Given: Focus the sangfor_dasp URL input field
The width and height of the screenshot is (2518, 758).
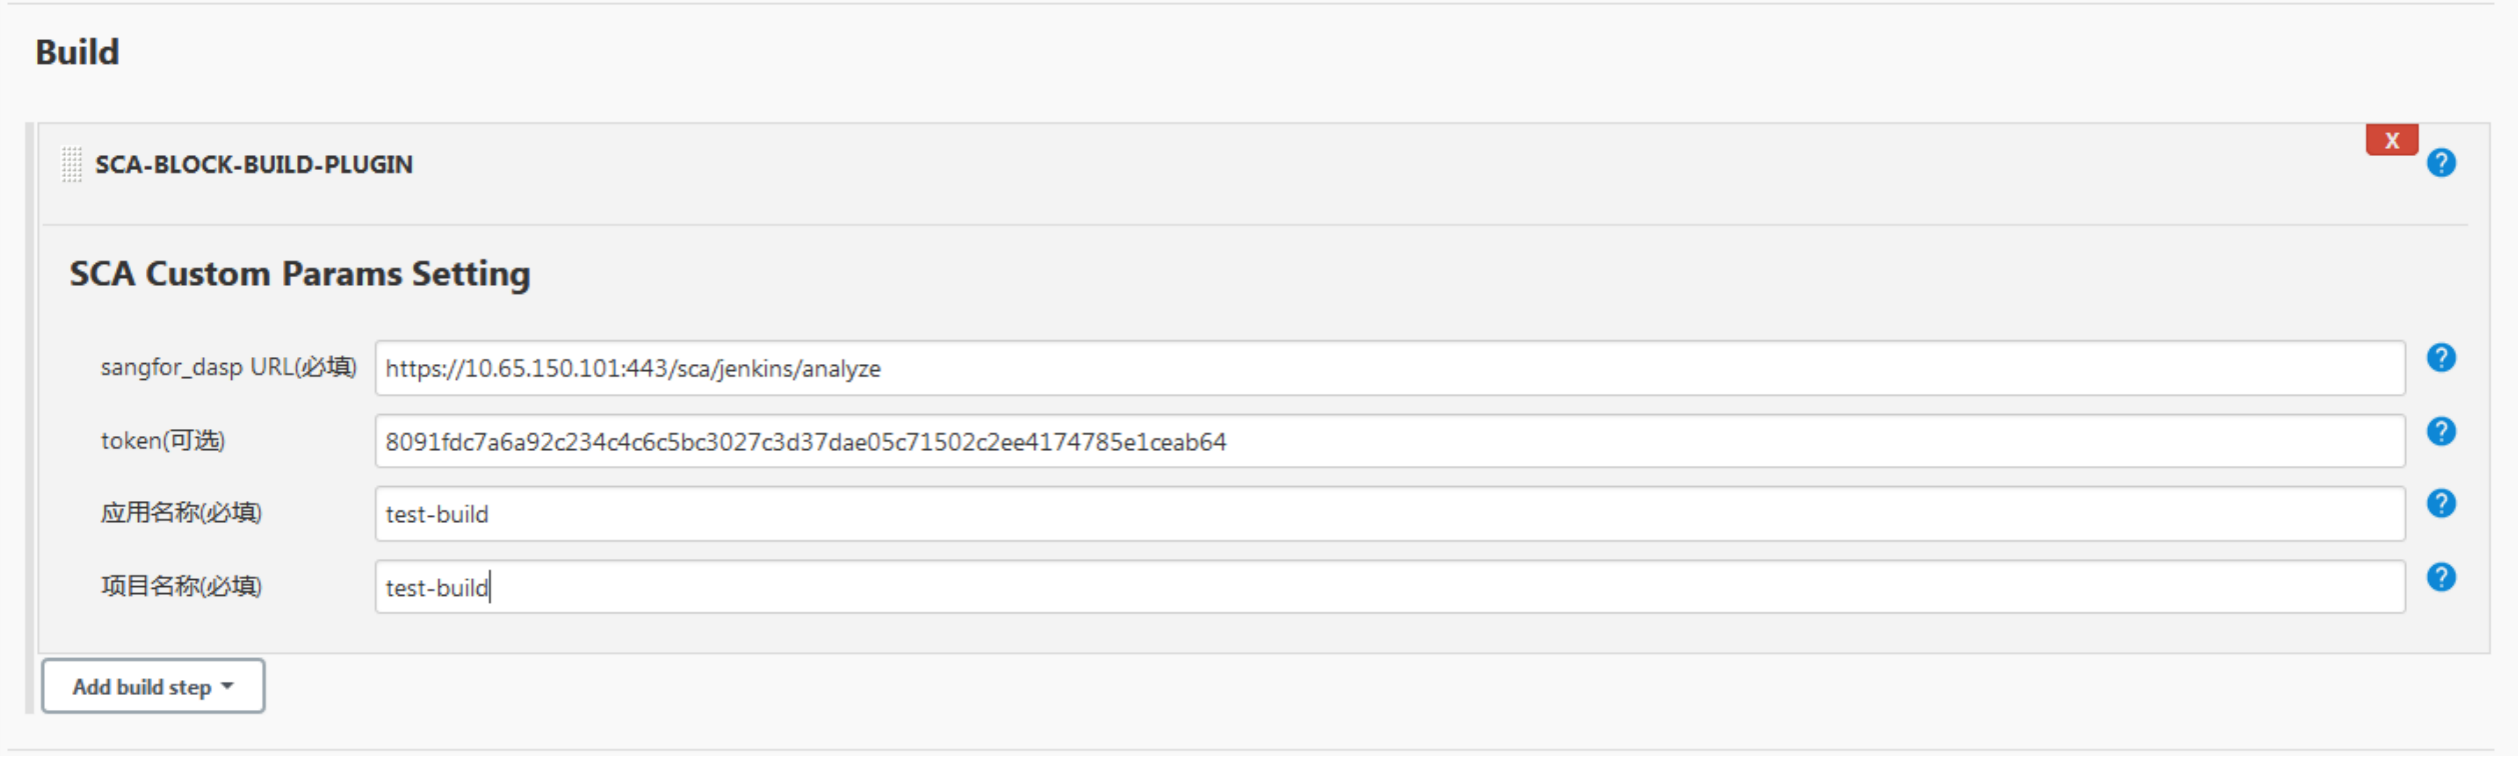Looking at the screenshot, I should tap(1388, 369).
